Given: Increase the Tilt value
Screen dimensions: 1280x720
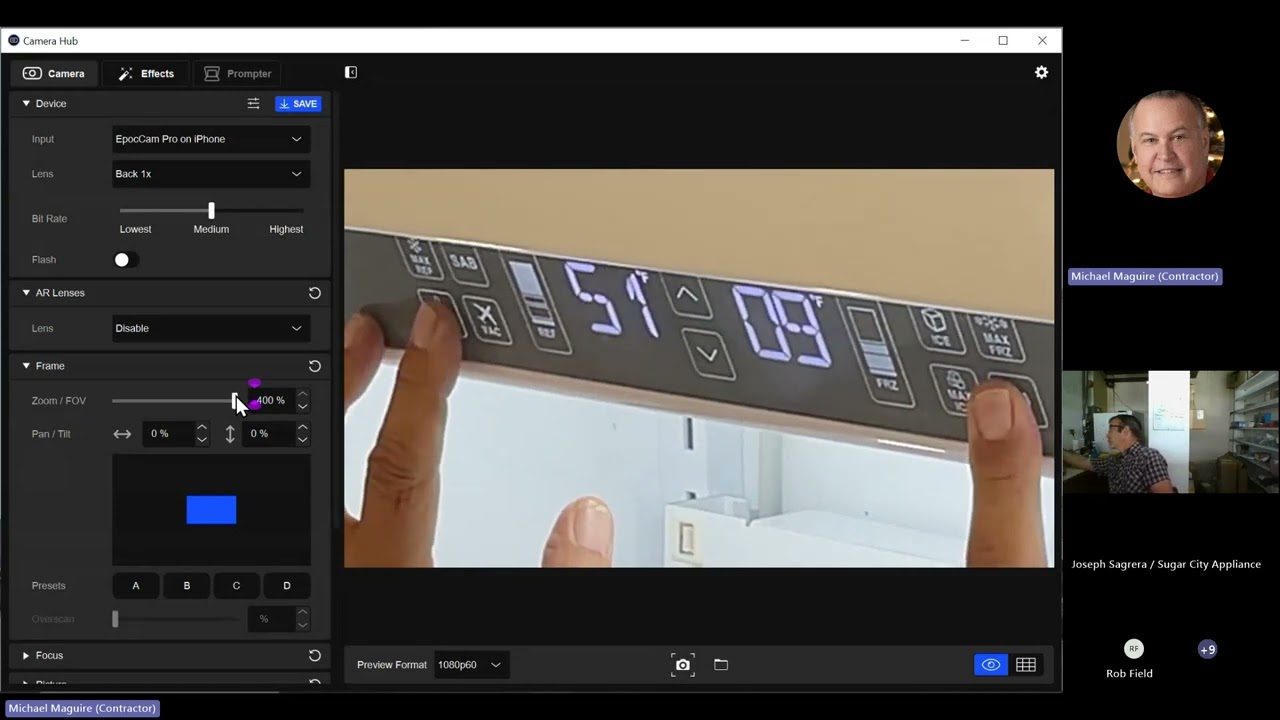Looking at the screenshot, I should (302, 427).
